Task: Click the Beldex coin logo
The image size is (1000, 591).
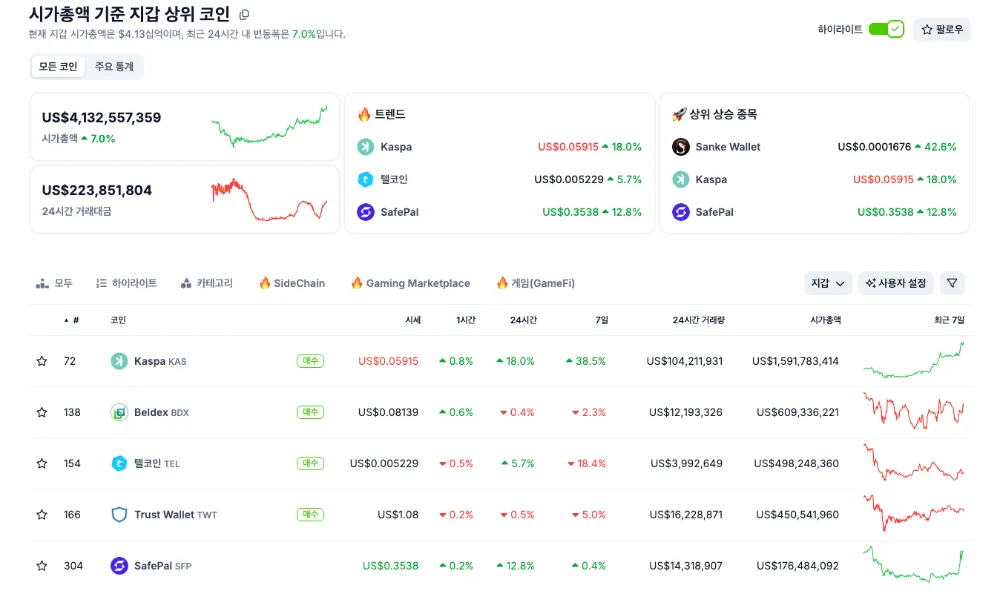Action: click(119, 412)
